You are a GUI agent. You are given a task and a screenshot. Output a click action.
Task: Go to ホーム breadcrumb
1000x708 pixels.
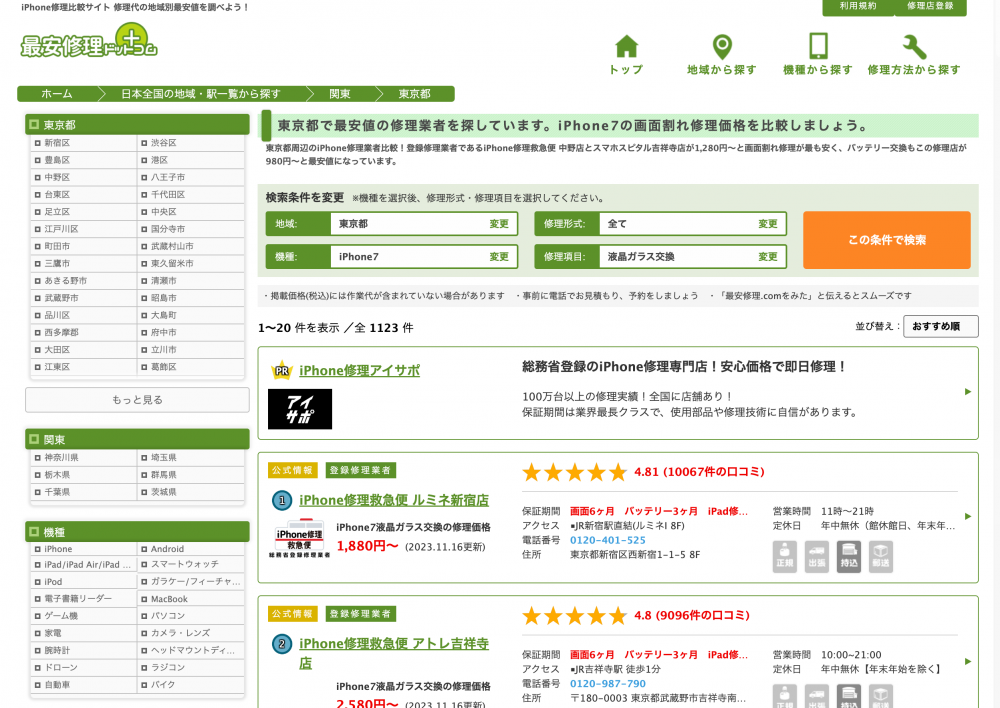tap(57, 94)
